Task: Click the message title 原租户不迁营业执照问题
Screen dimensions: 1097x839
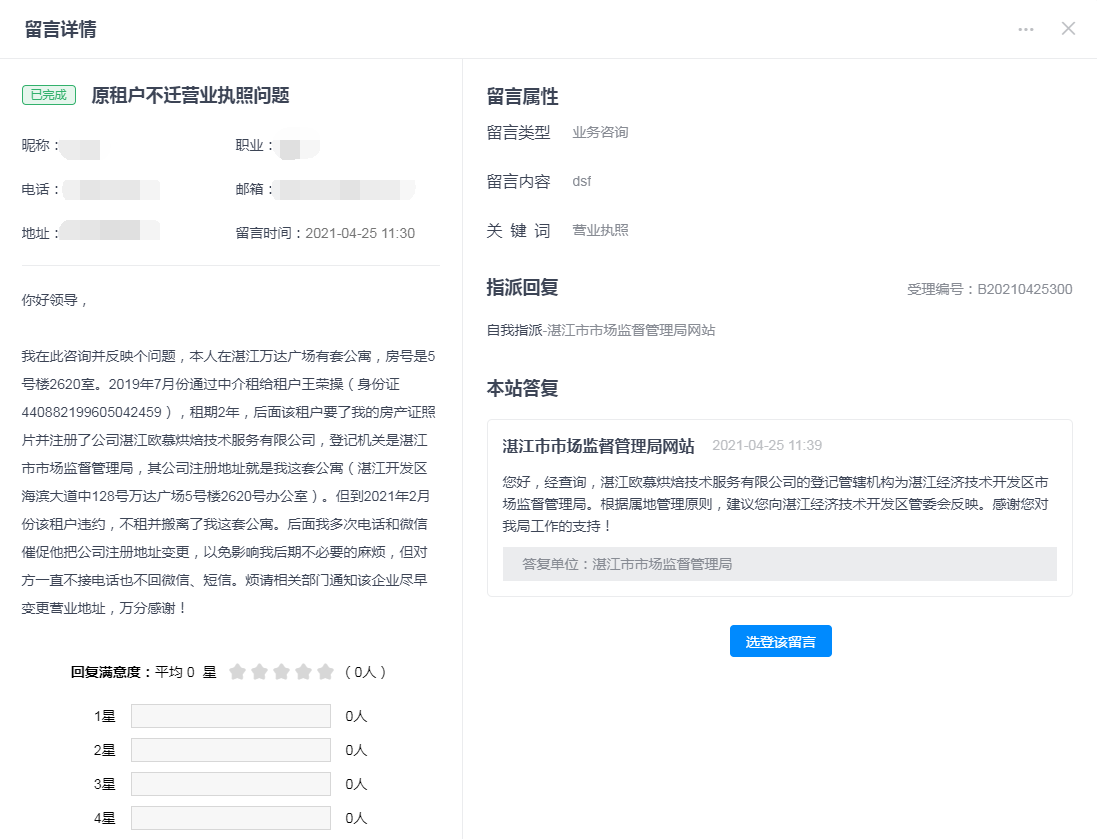Action: (190, 95)
